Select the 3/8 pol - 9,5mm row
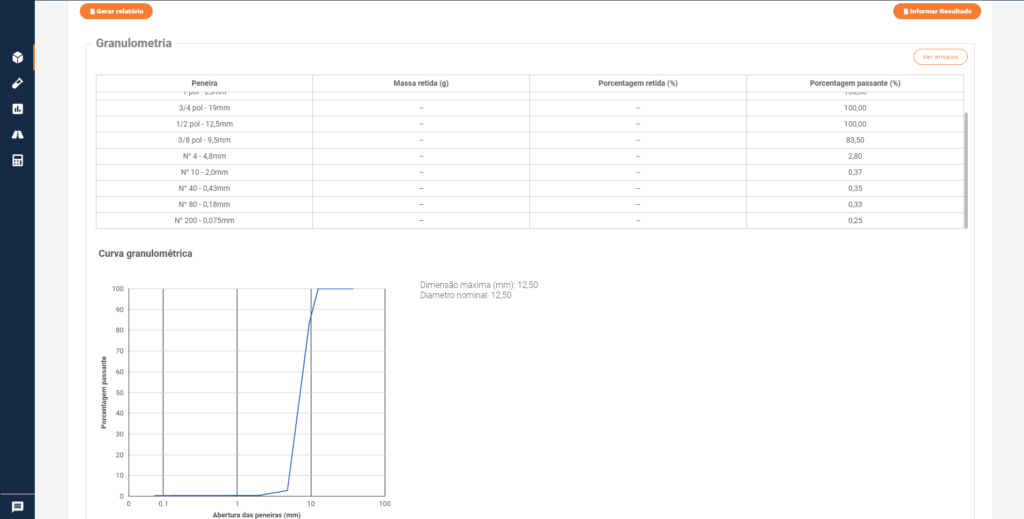The height and width of the screenshot is (519, 1024). pos(204,140)
